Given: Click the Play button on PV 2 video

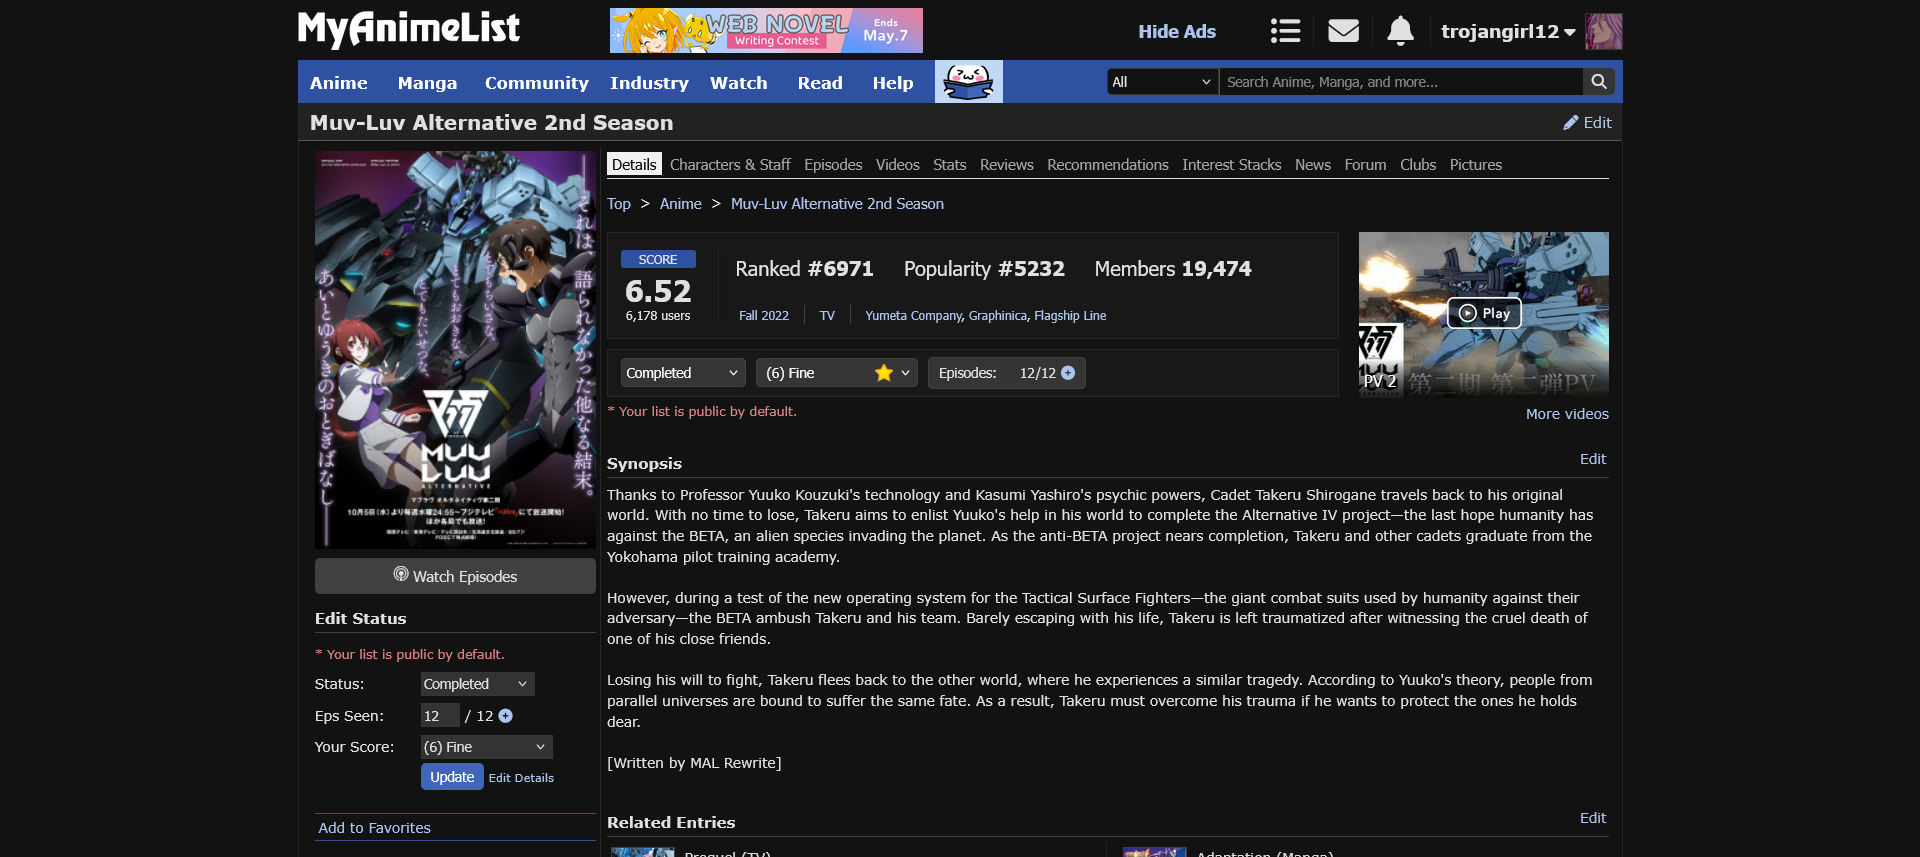Looking at the screenshot, I should click(x=1484, y=313).
